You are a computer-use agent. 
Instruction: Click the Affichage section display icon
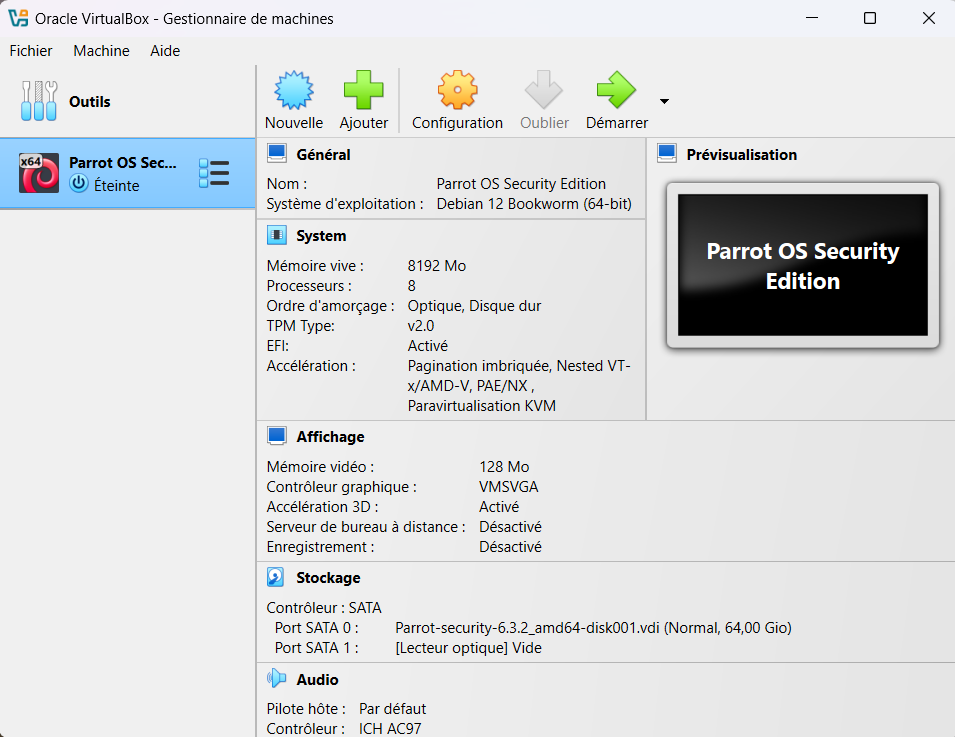pyautogui.click(x=277, y=436)
